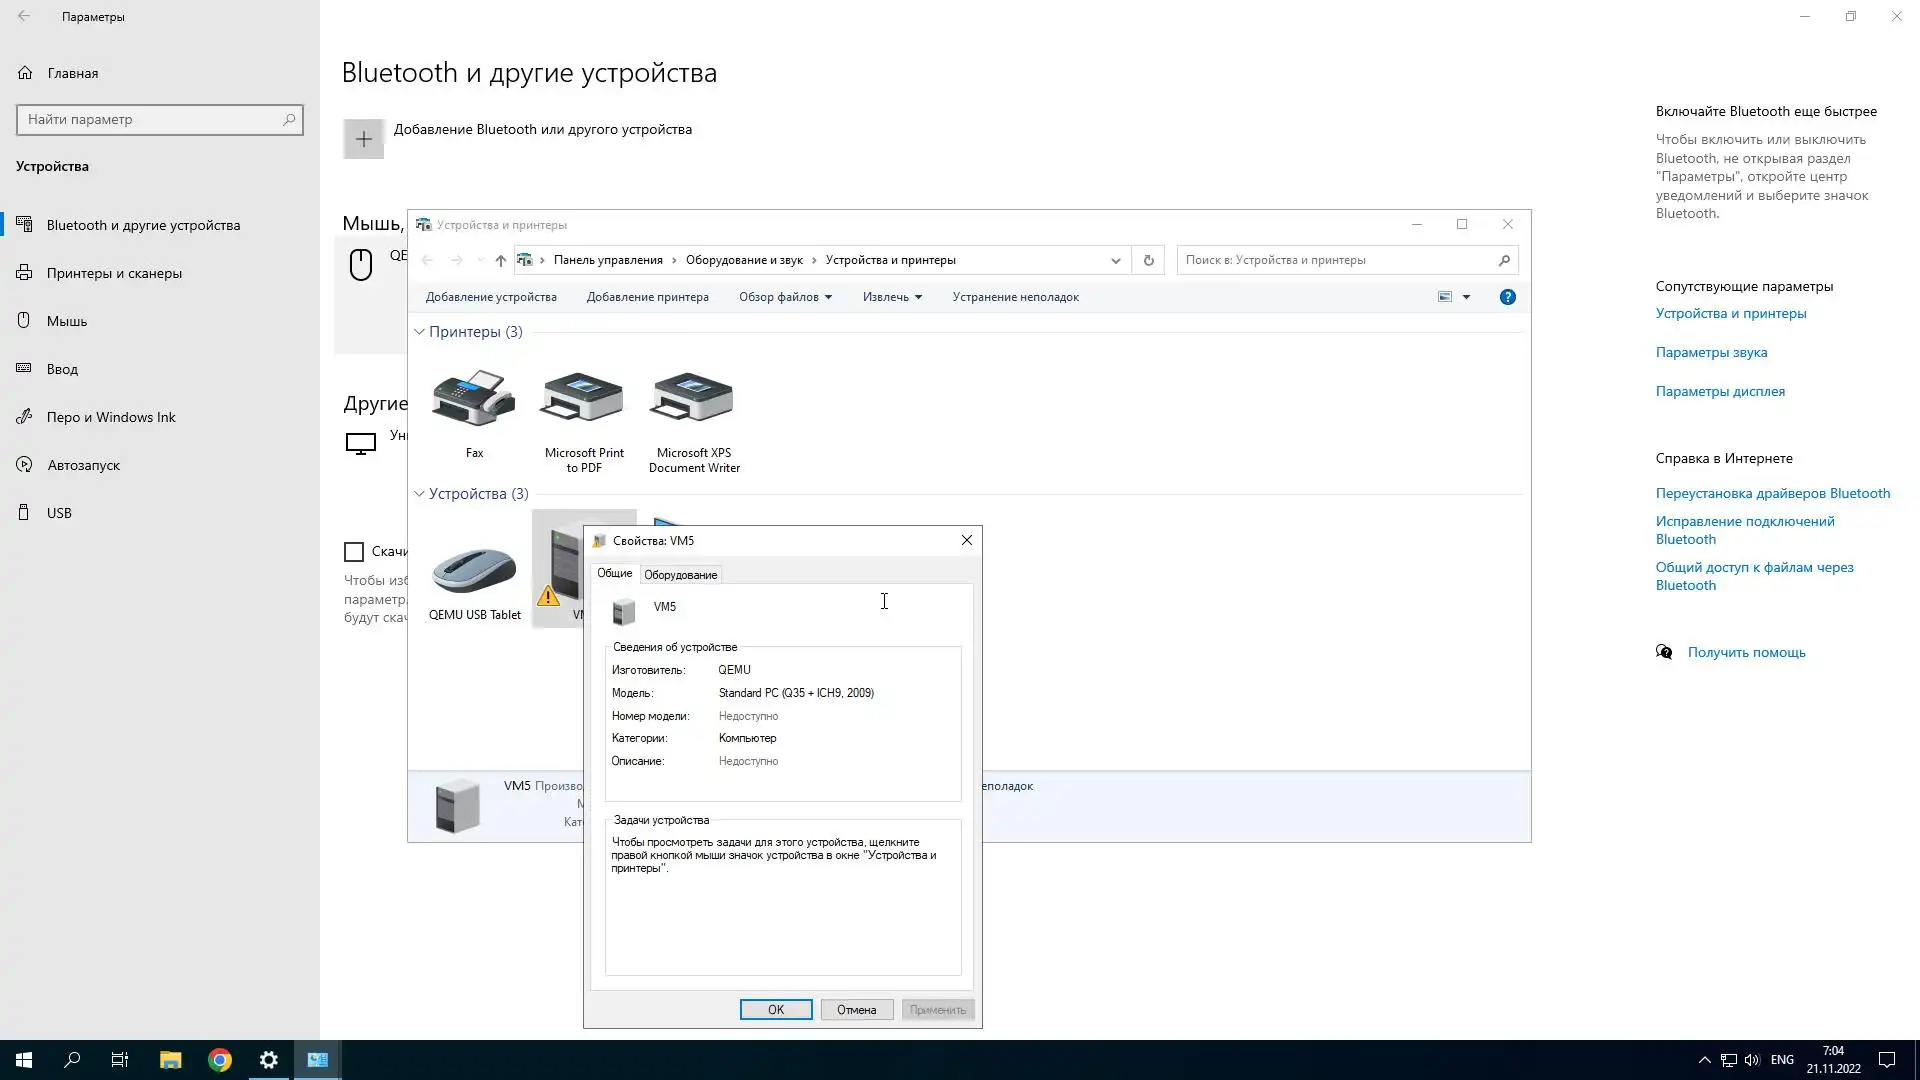Open the help question mark icon
1920x1080 pixels.
click(x=1507, y=297)
